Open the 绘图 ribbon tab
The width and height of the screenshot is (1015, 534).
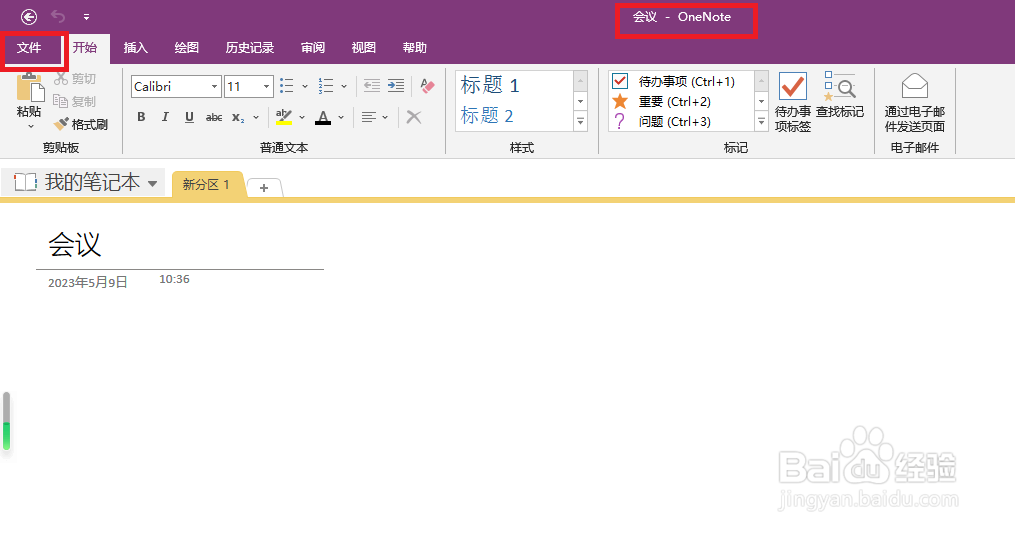pos(186,48)
